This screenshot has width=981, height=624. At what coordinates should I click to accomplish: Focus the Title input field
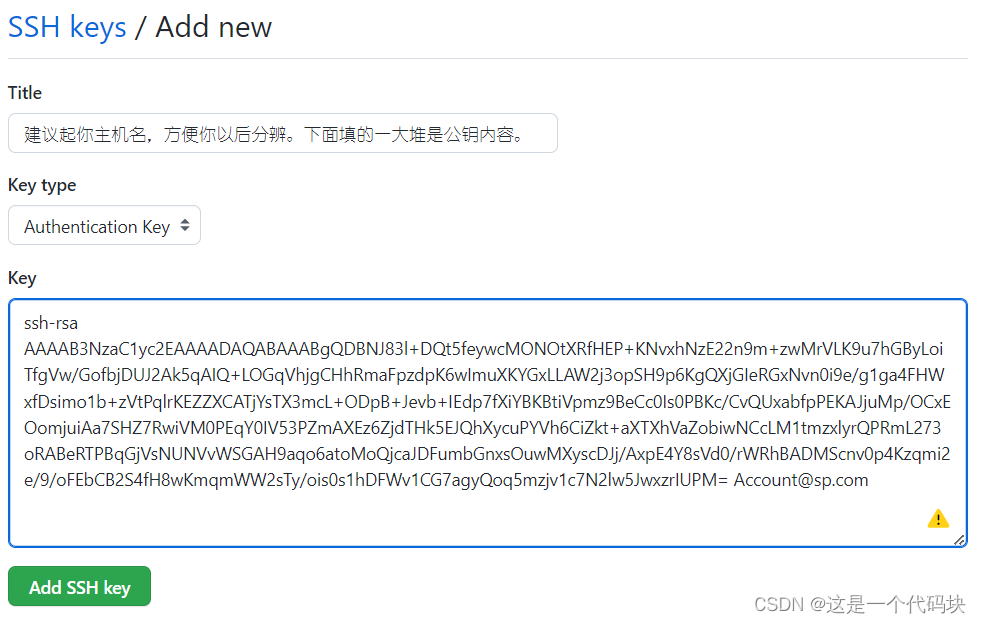283,133
